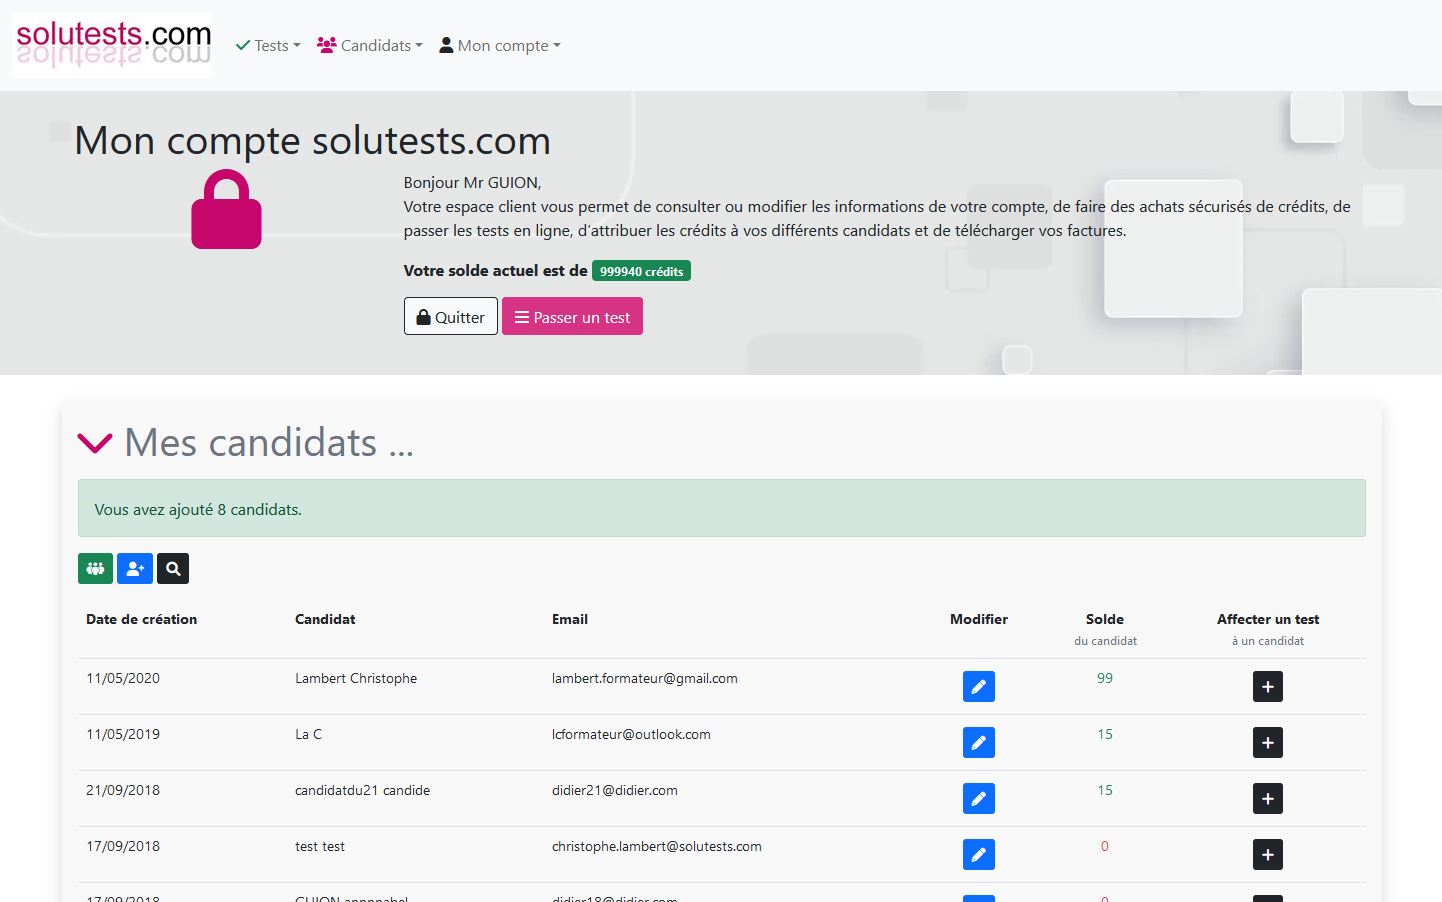This screenshot has height=902, width=1442.
Task: Click the Affecter un test column header
Action: [1268, 619]
